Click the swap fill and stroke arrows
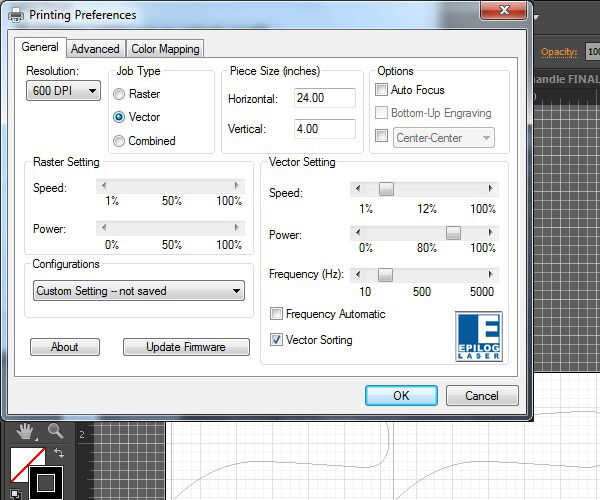This screenshot has width=600, height=500. pyautogui.click(x=59, y=453)
